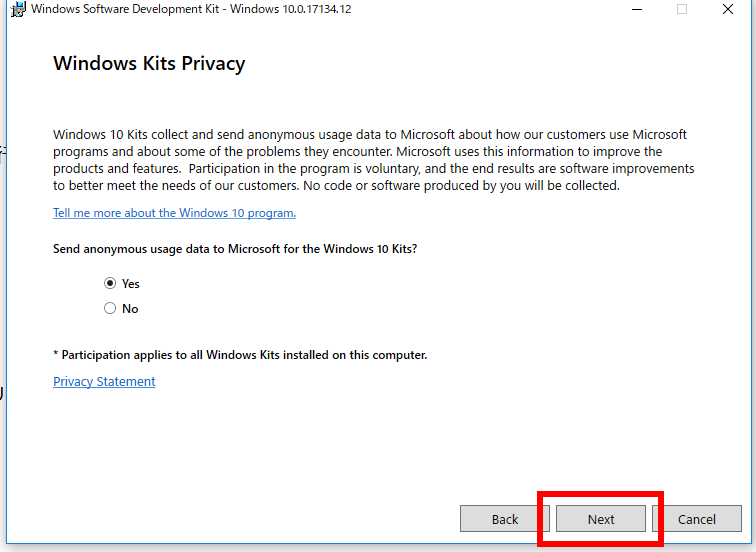
Task: Click the grayed-out maximize window button
Action: click(x=682, y=9)
